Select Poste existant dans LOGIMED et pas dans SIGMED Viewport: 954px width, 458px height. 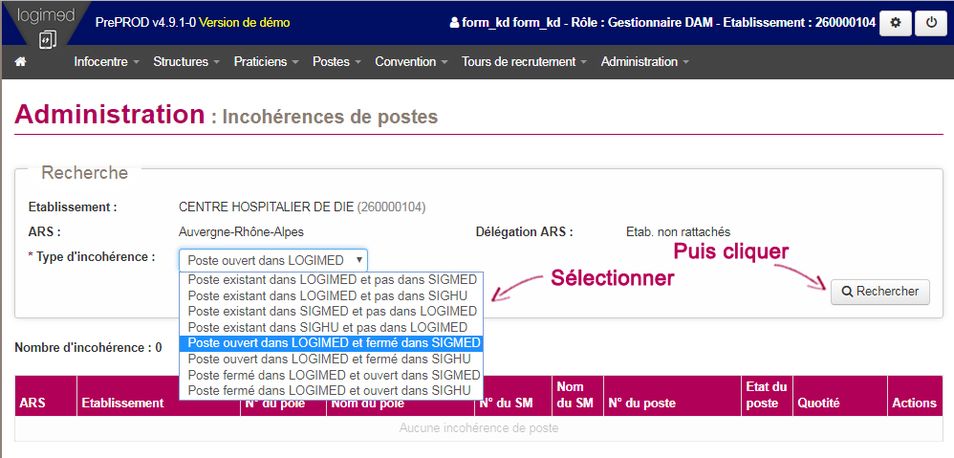click(x=332, y=280)
